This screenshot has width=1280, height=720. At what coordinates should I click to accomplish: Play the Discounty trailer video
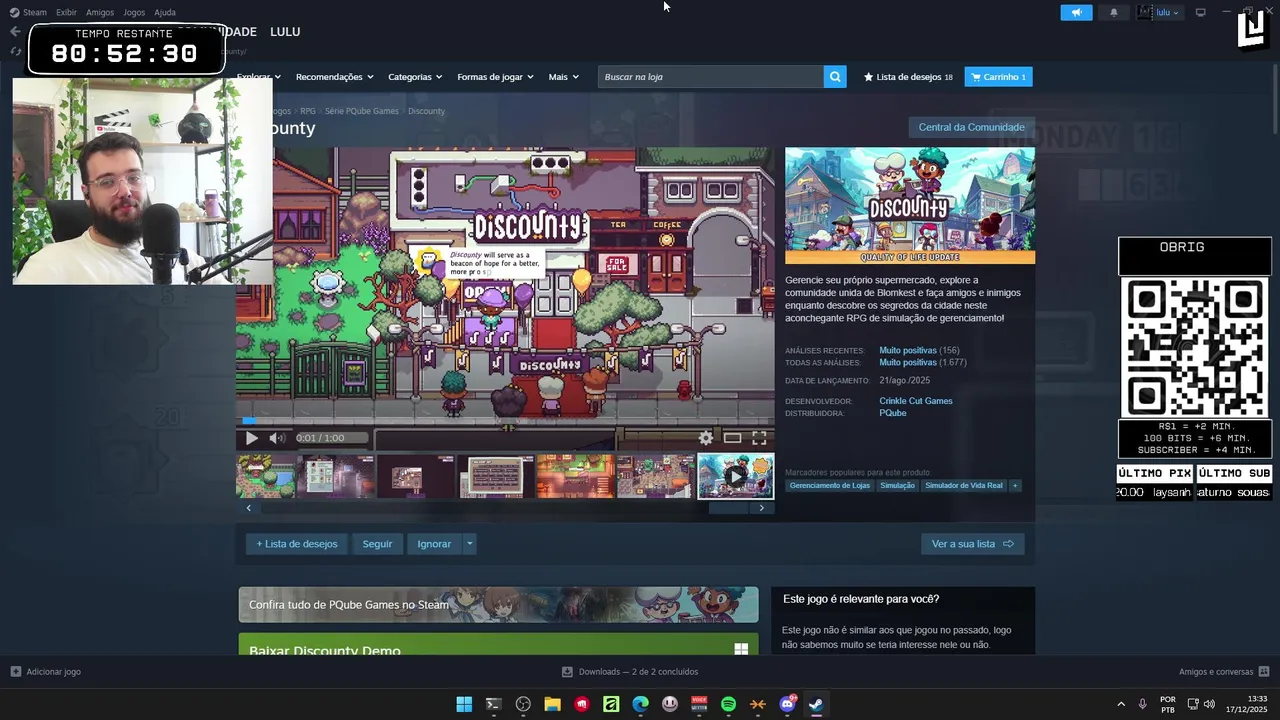coord(251,438)
